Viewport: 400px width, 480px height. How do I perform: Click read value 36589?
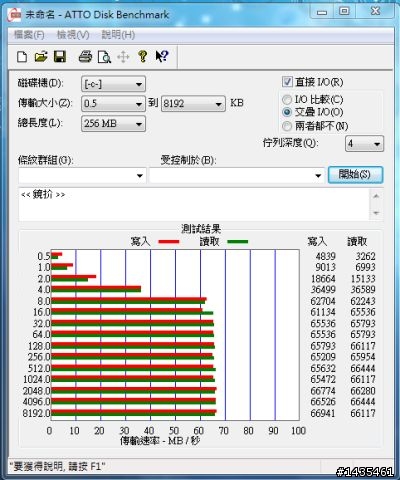[363, 290]
